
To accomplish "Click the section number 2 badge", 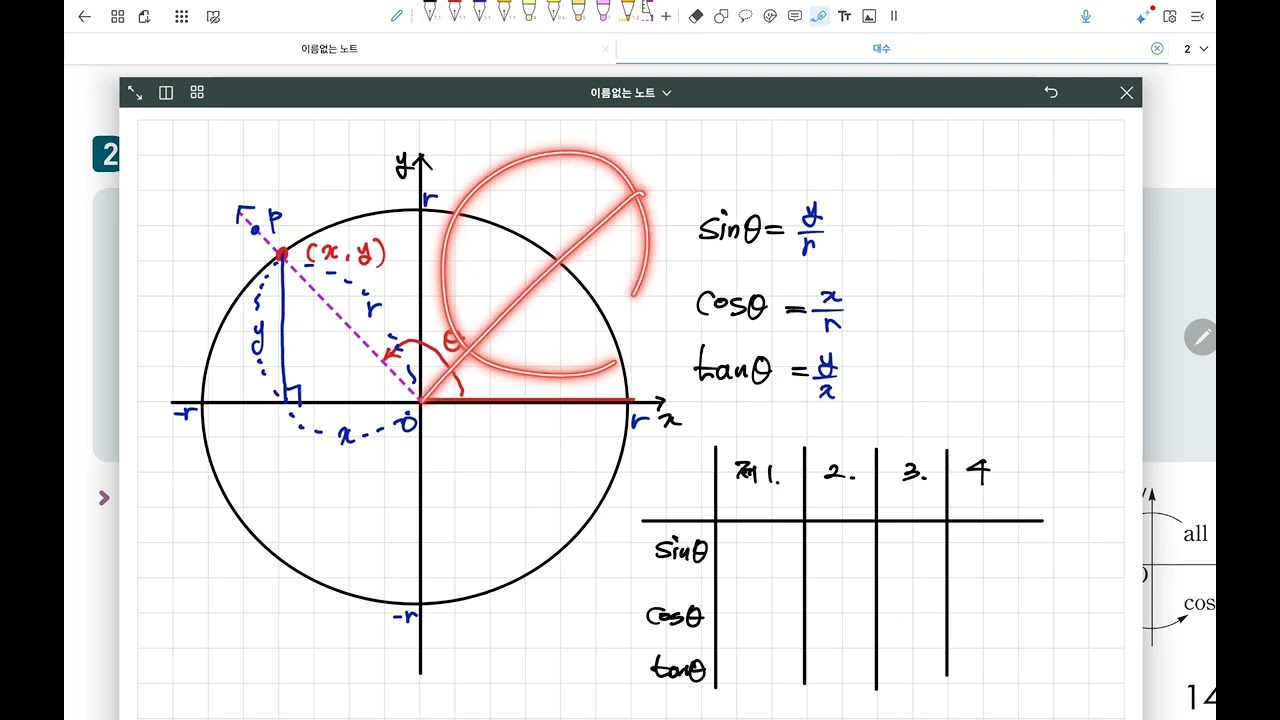I will click(107, 154).
